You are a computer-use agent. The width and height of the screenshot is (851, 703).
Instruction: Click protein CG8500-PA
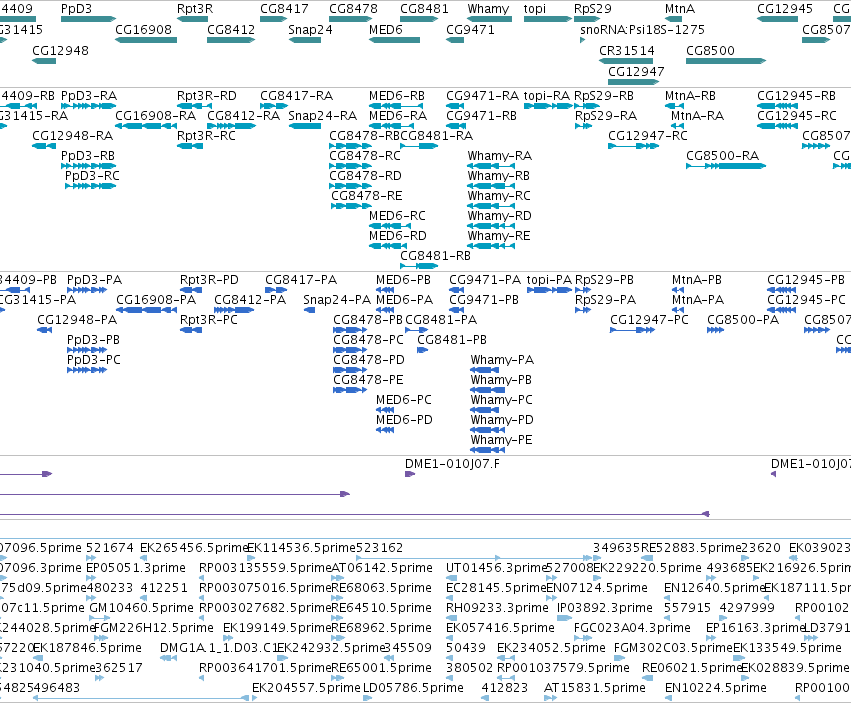715,330
